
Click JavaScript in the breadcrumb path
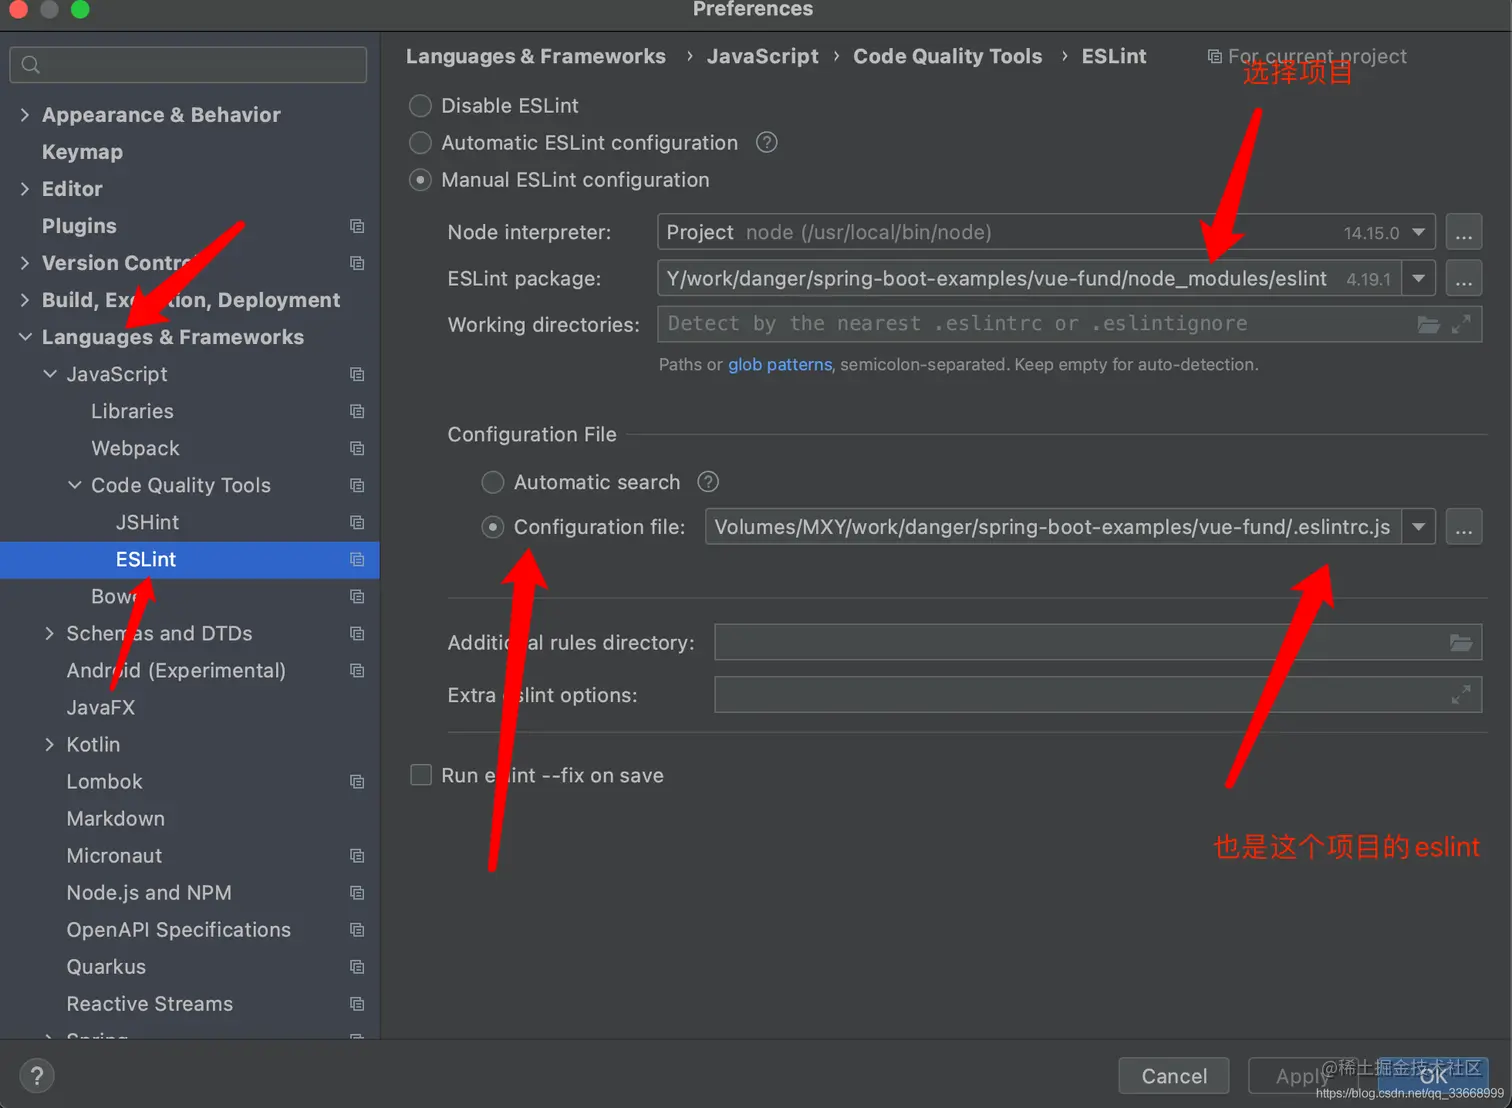click(762, 56)
